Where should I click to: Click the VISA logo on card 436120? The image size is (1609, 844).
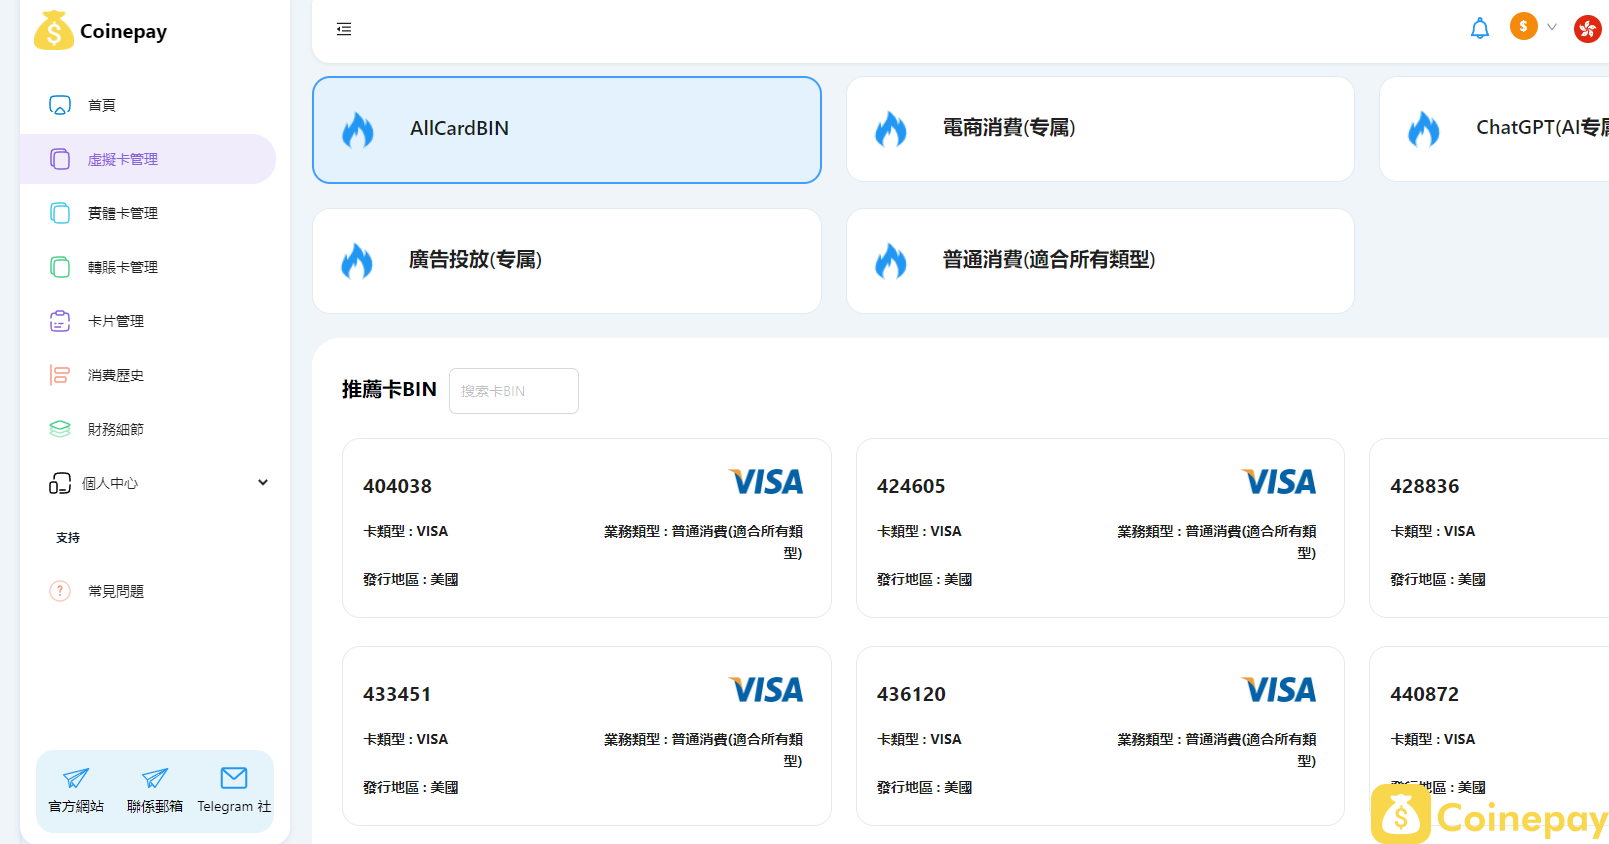coord(1279,690)
